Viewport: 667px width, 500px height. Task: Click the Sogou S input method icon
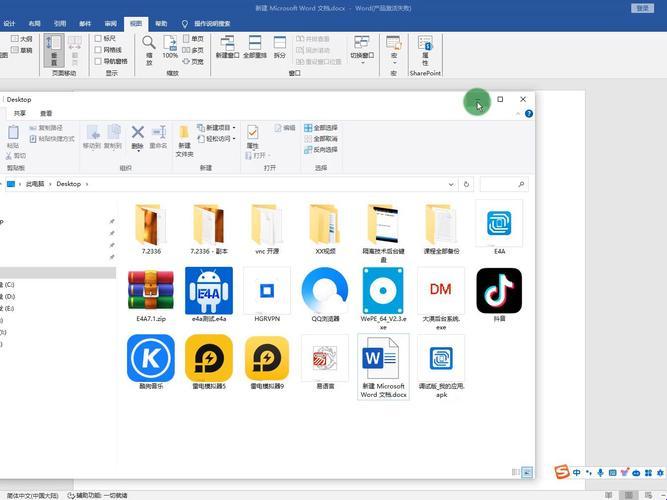click(x=562, y=472)
